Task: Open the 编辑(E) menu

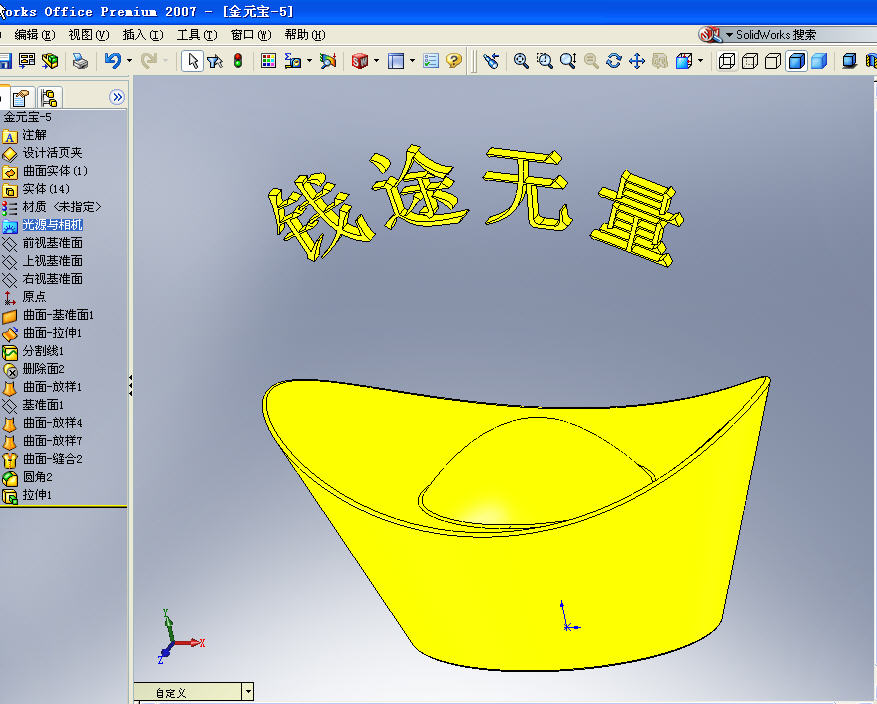Action: point(35,35)
